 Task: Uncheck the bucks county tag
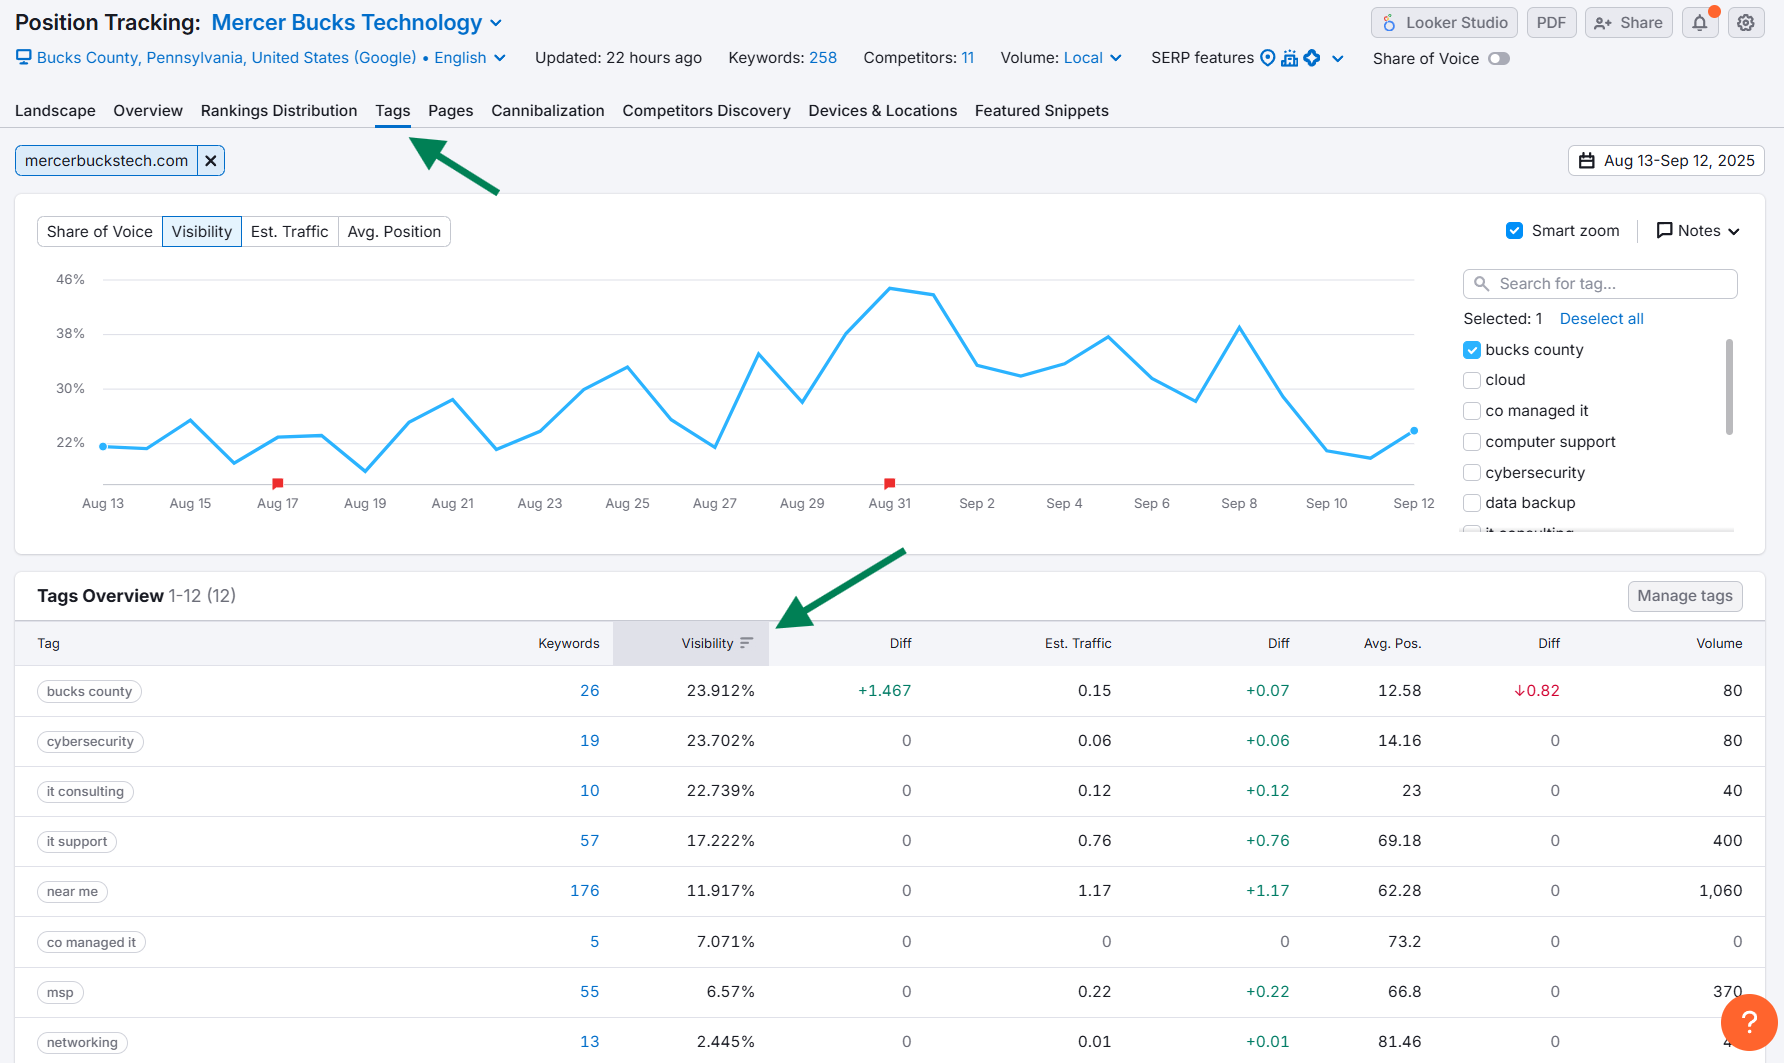(x=1471, y=349)
